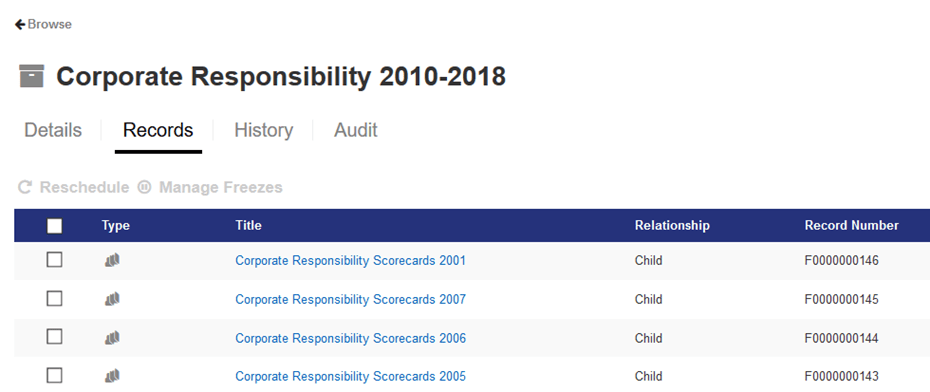Check the box for Scorecards 2001 row
The image size is (930, 392).
coord(55,260)
